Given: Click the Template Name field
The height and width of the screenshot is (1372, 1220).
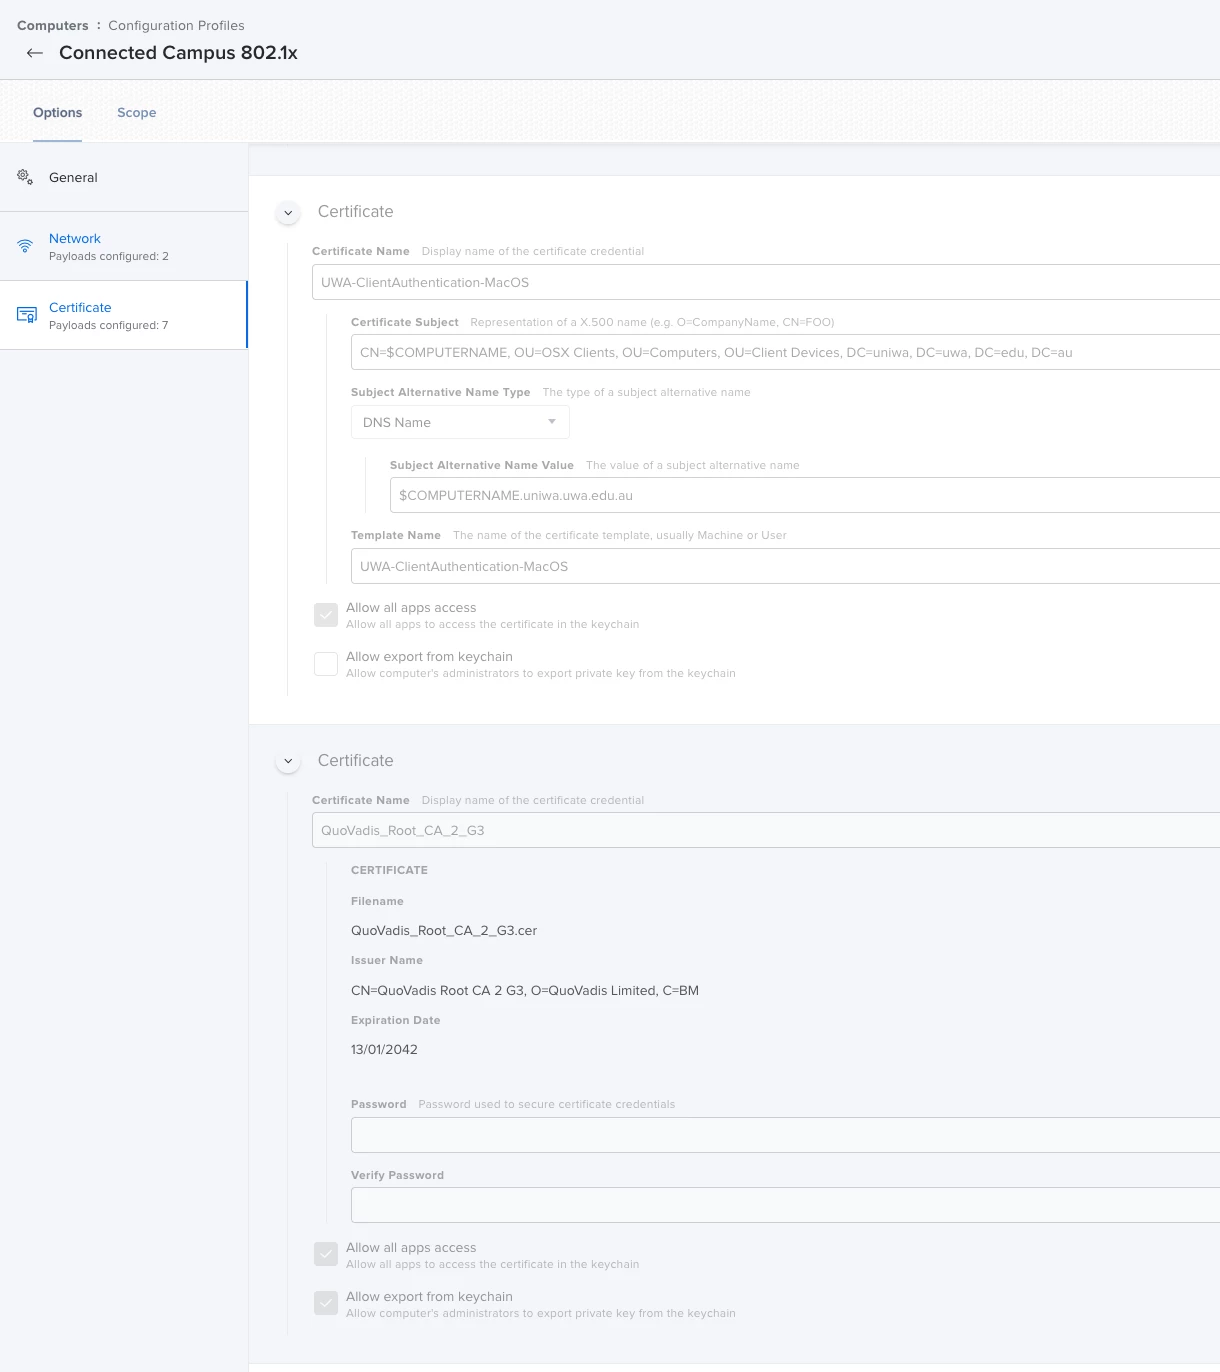Looking at the screenshot, I should [x=785, y=566].
